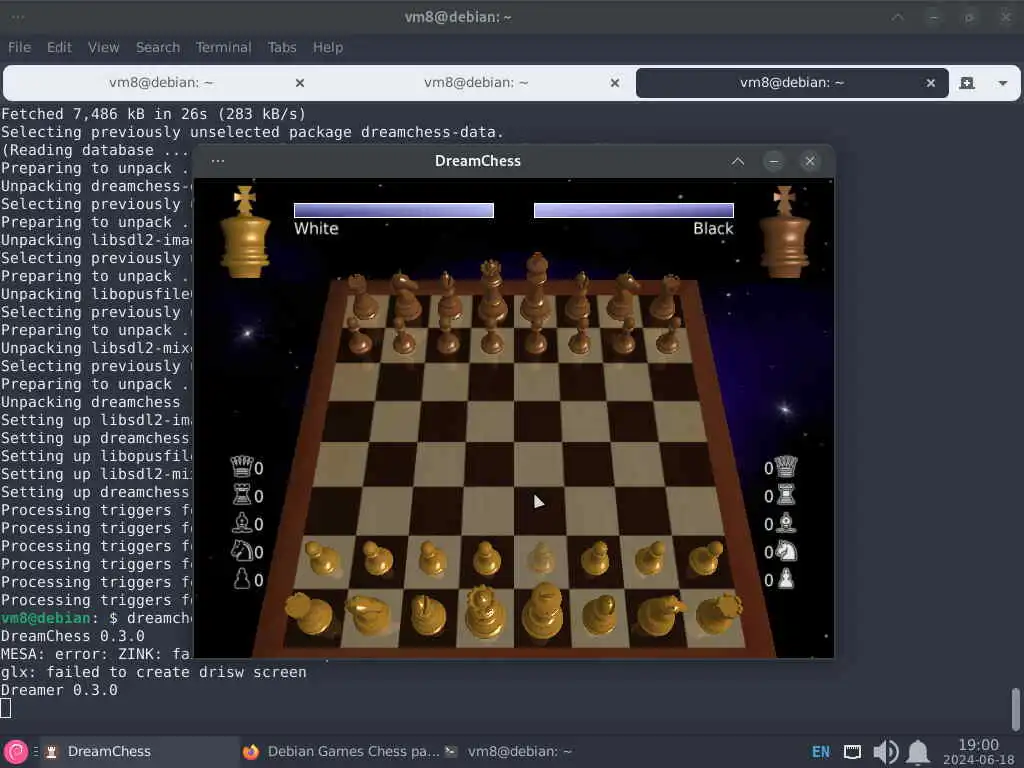Click Black's captured pawn counter icon
Image resolution: width=1024 pixels, height=768 pixels.
click(786, 579)
